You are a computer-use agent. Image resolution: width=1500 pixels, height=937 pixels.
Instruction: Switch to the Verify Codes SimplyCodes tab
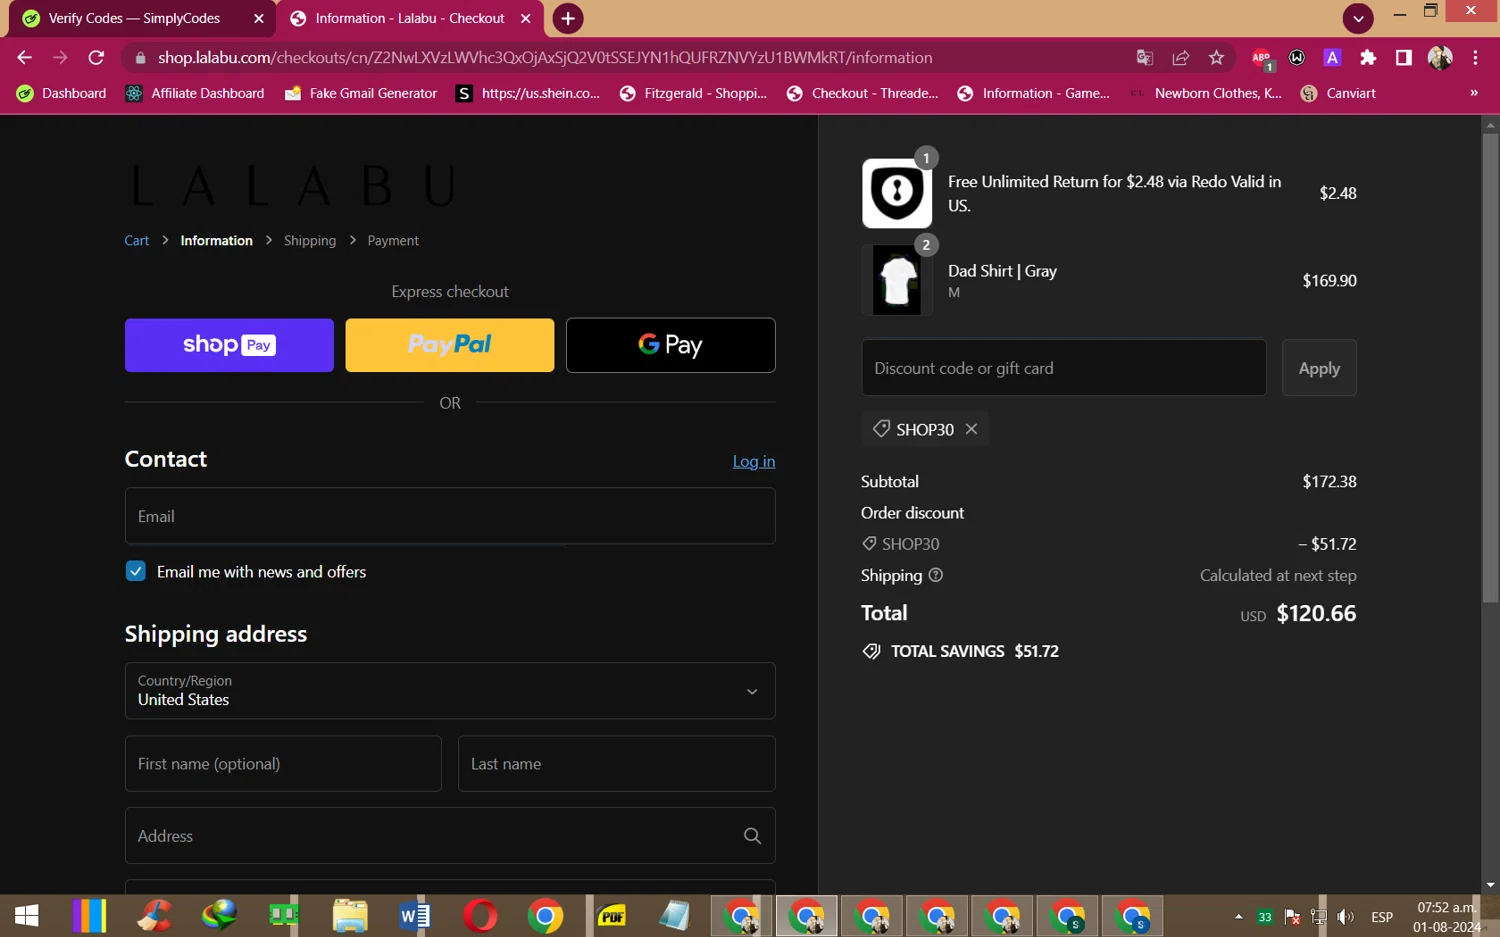pos(143,18)
